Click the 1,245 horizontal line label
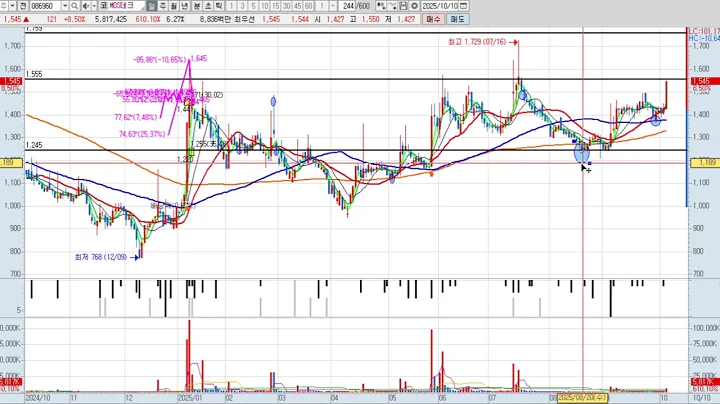 coord(34,145)
